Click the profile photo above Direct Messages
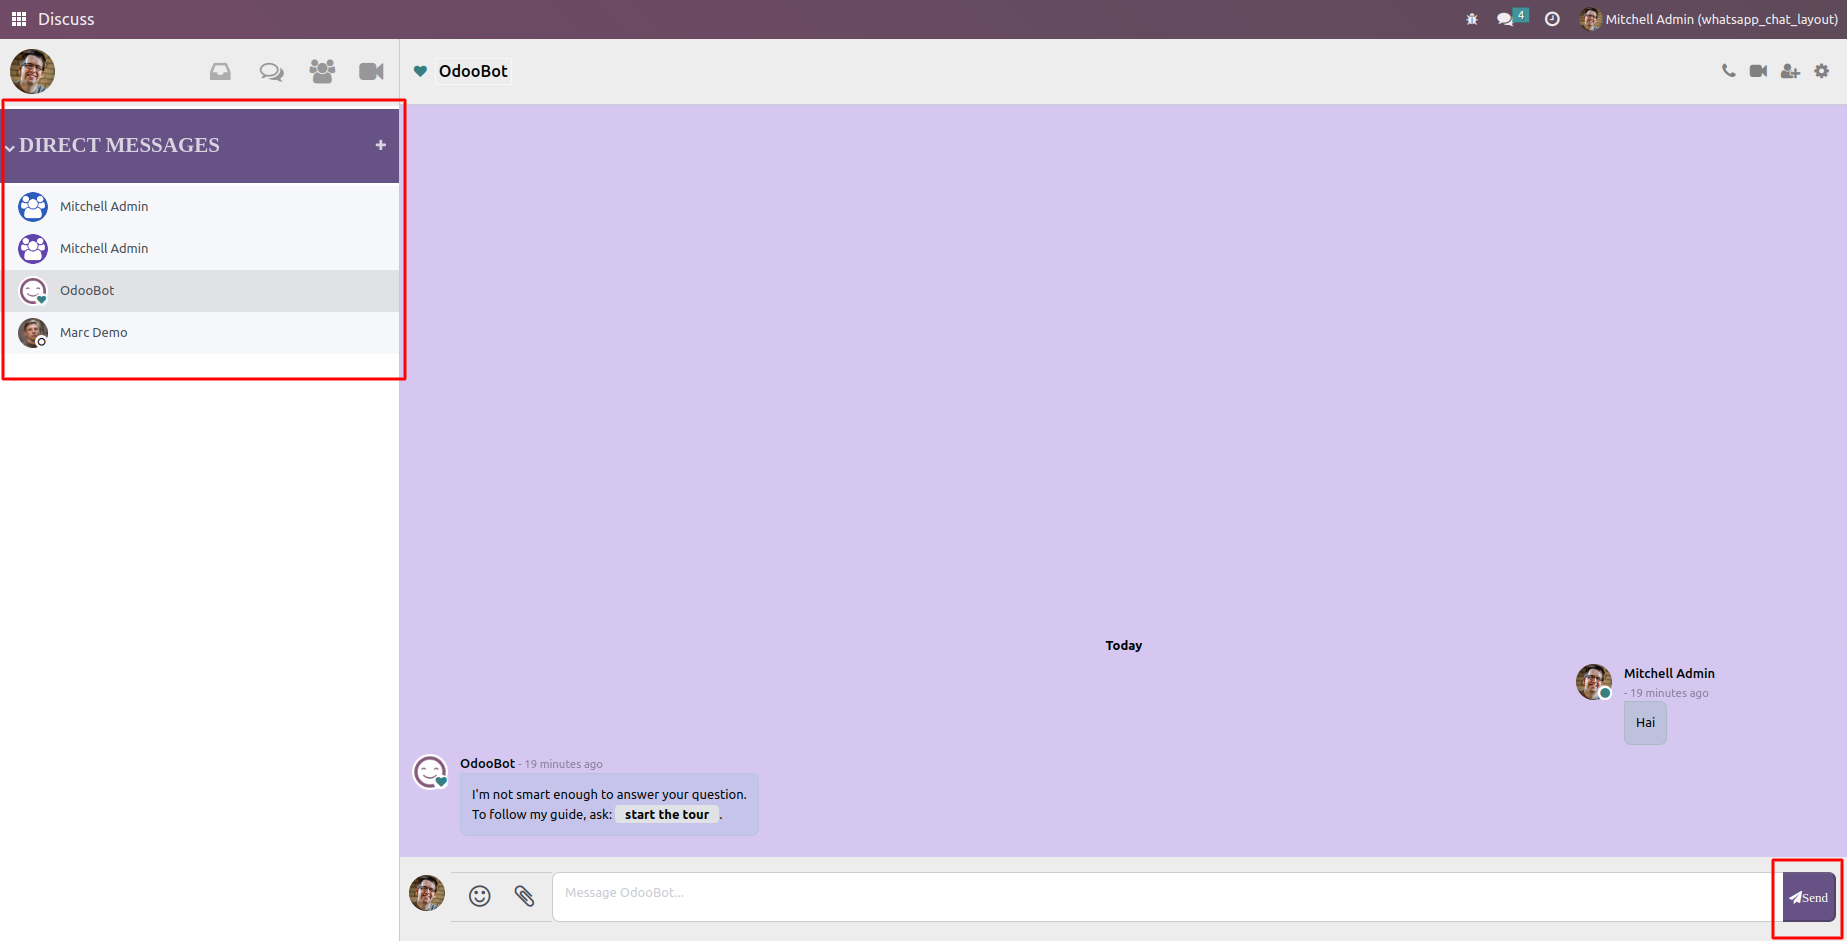1847x941 pixels. point(32,71)
